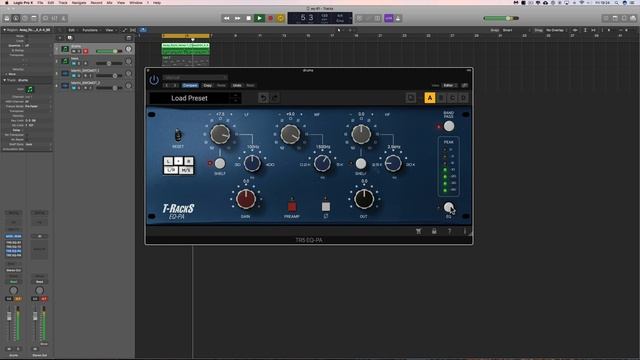Open the Functions menu in Tracks area
The height and width of the screenshot is (360, 640).
coord(91,30)
